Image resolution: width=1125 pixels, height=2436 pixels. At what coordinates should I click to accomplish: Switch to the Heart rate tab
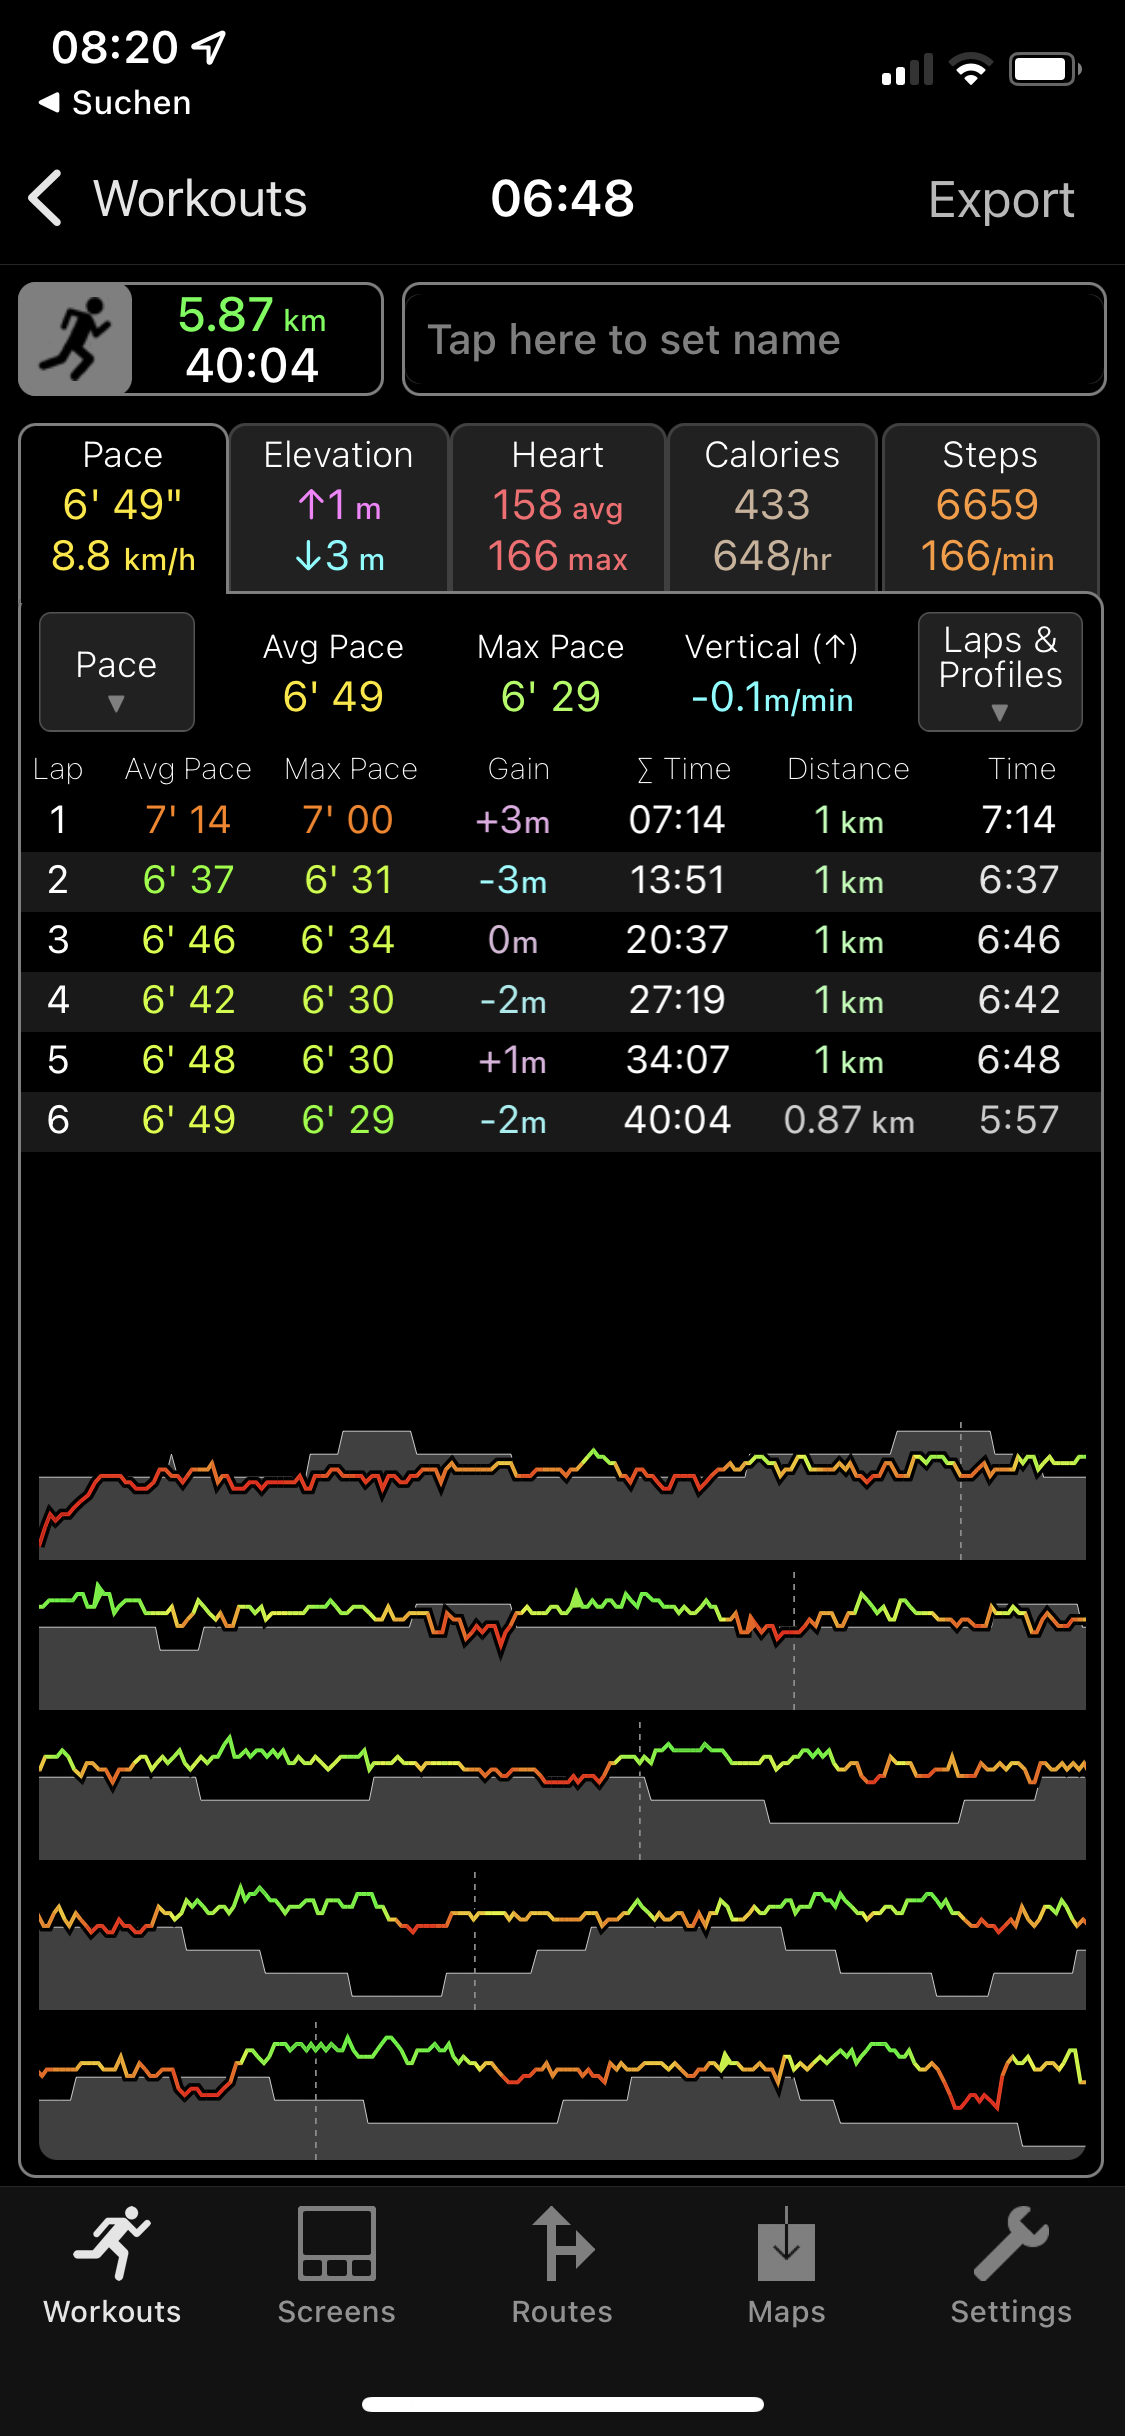tap(558, 508)
